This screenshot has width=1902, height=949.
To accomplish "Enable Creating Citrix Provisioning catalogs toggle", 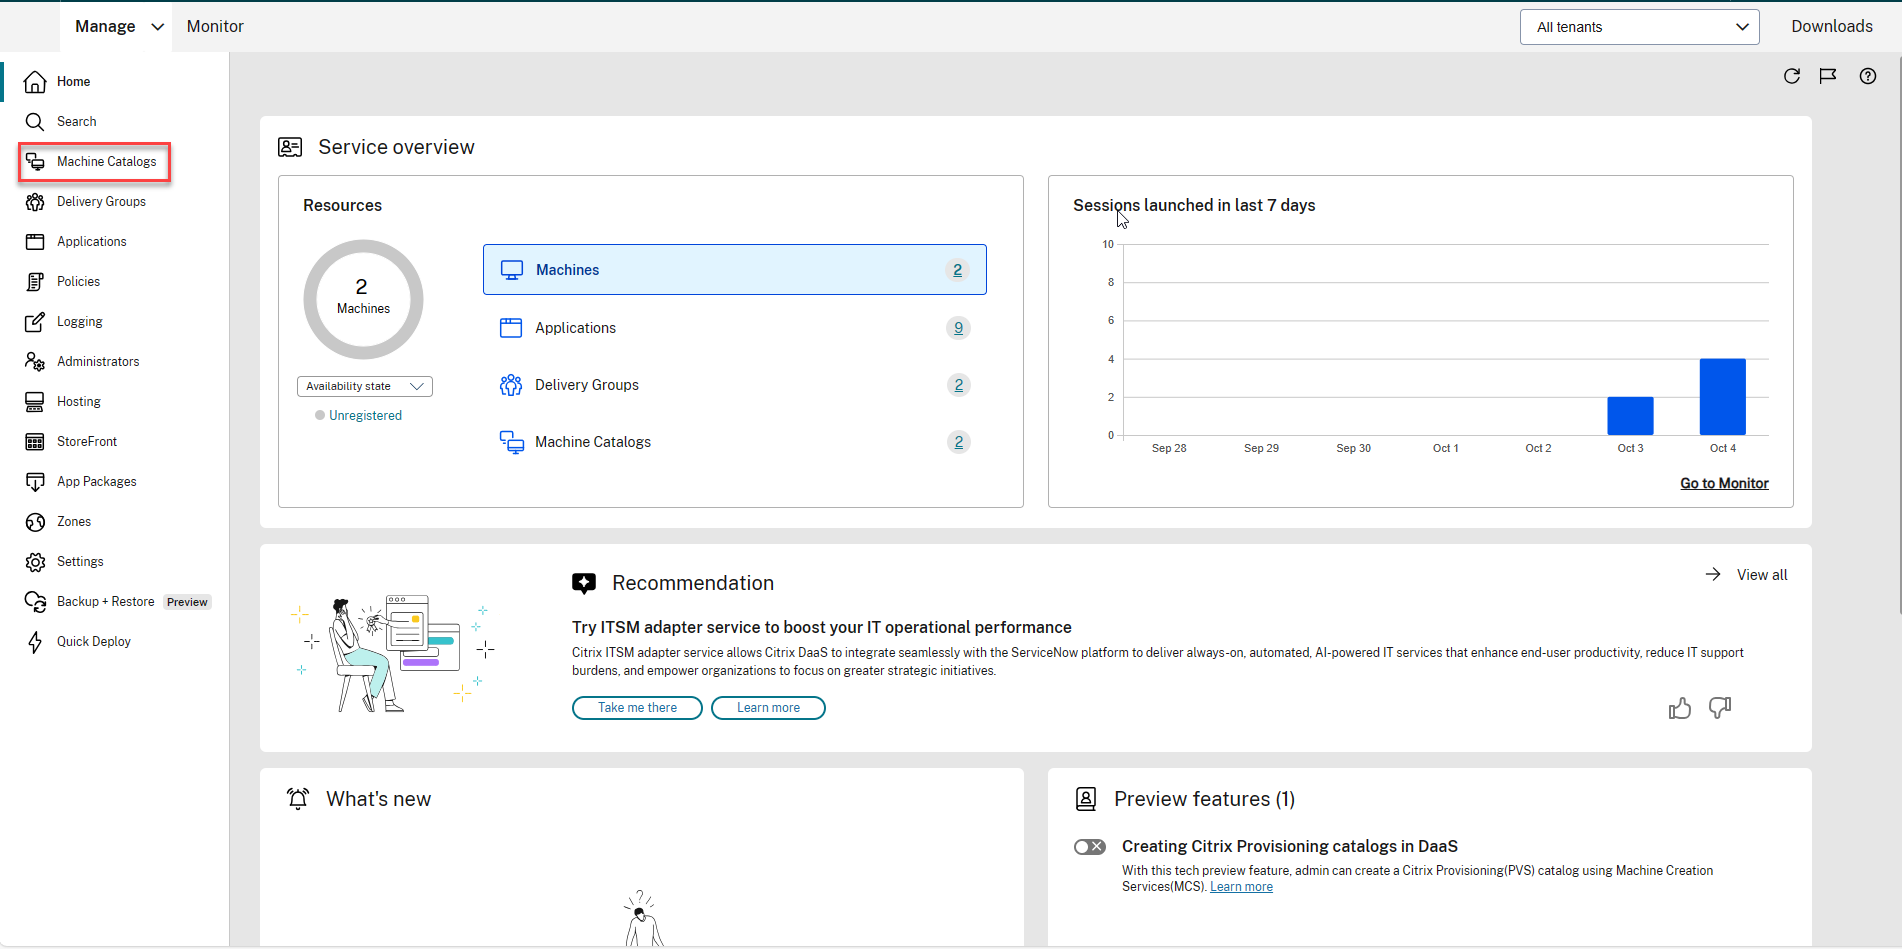I will [1089, 847].
